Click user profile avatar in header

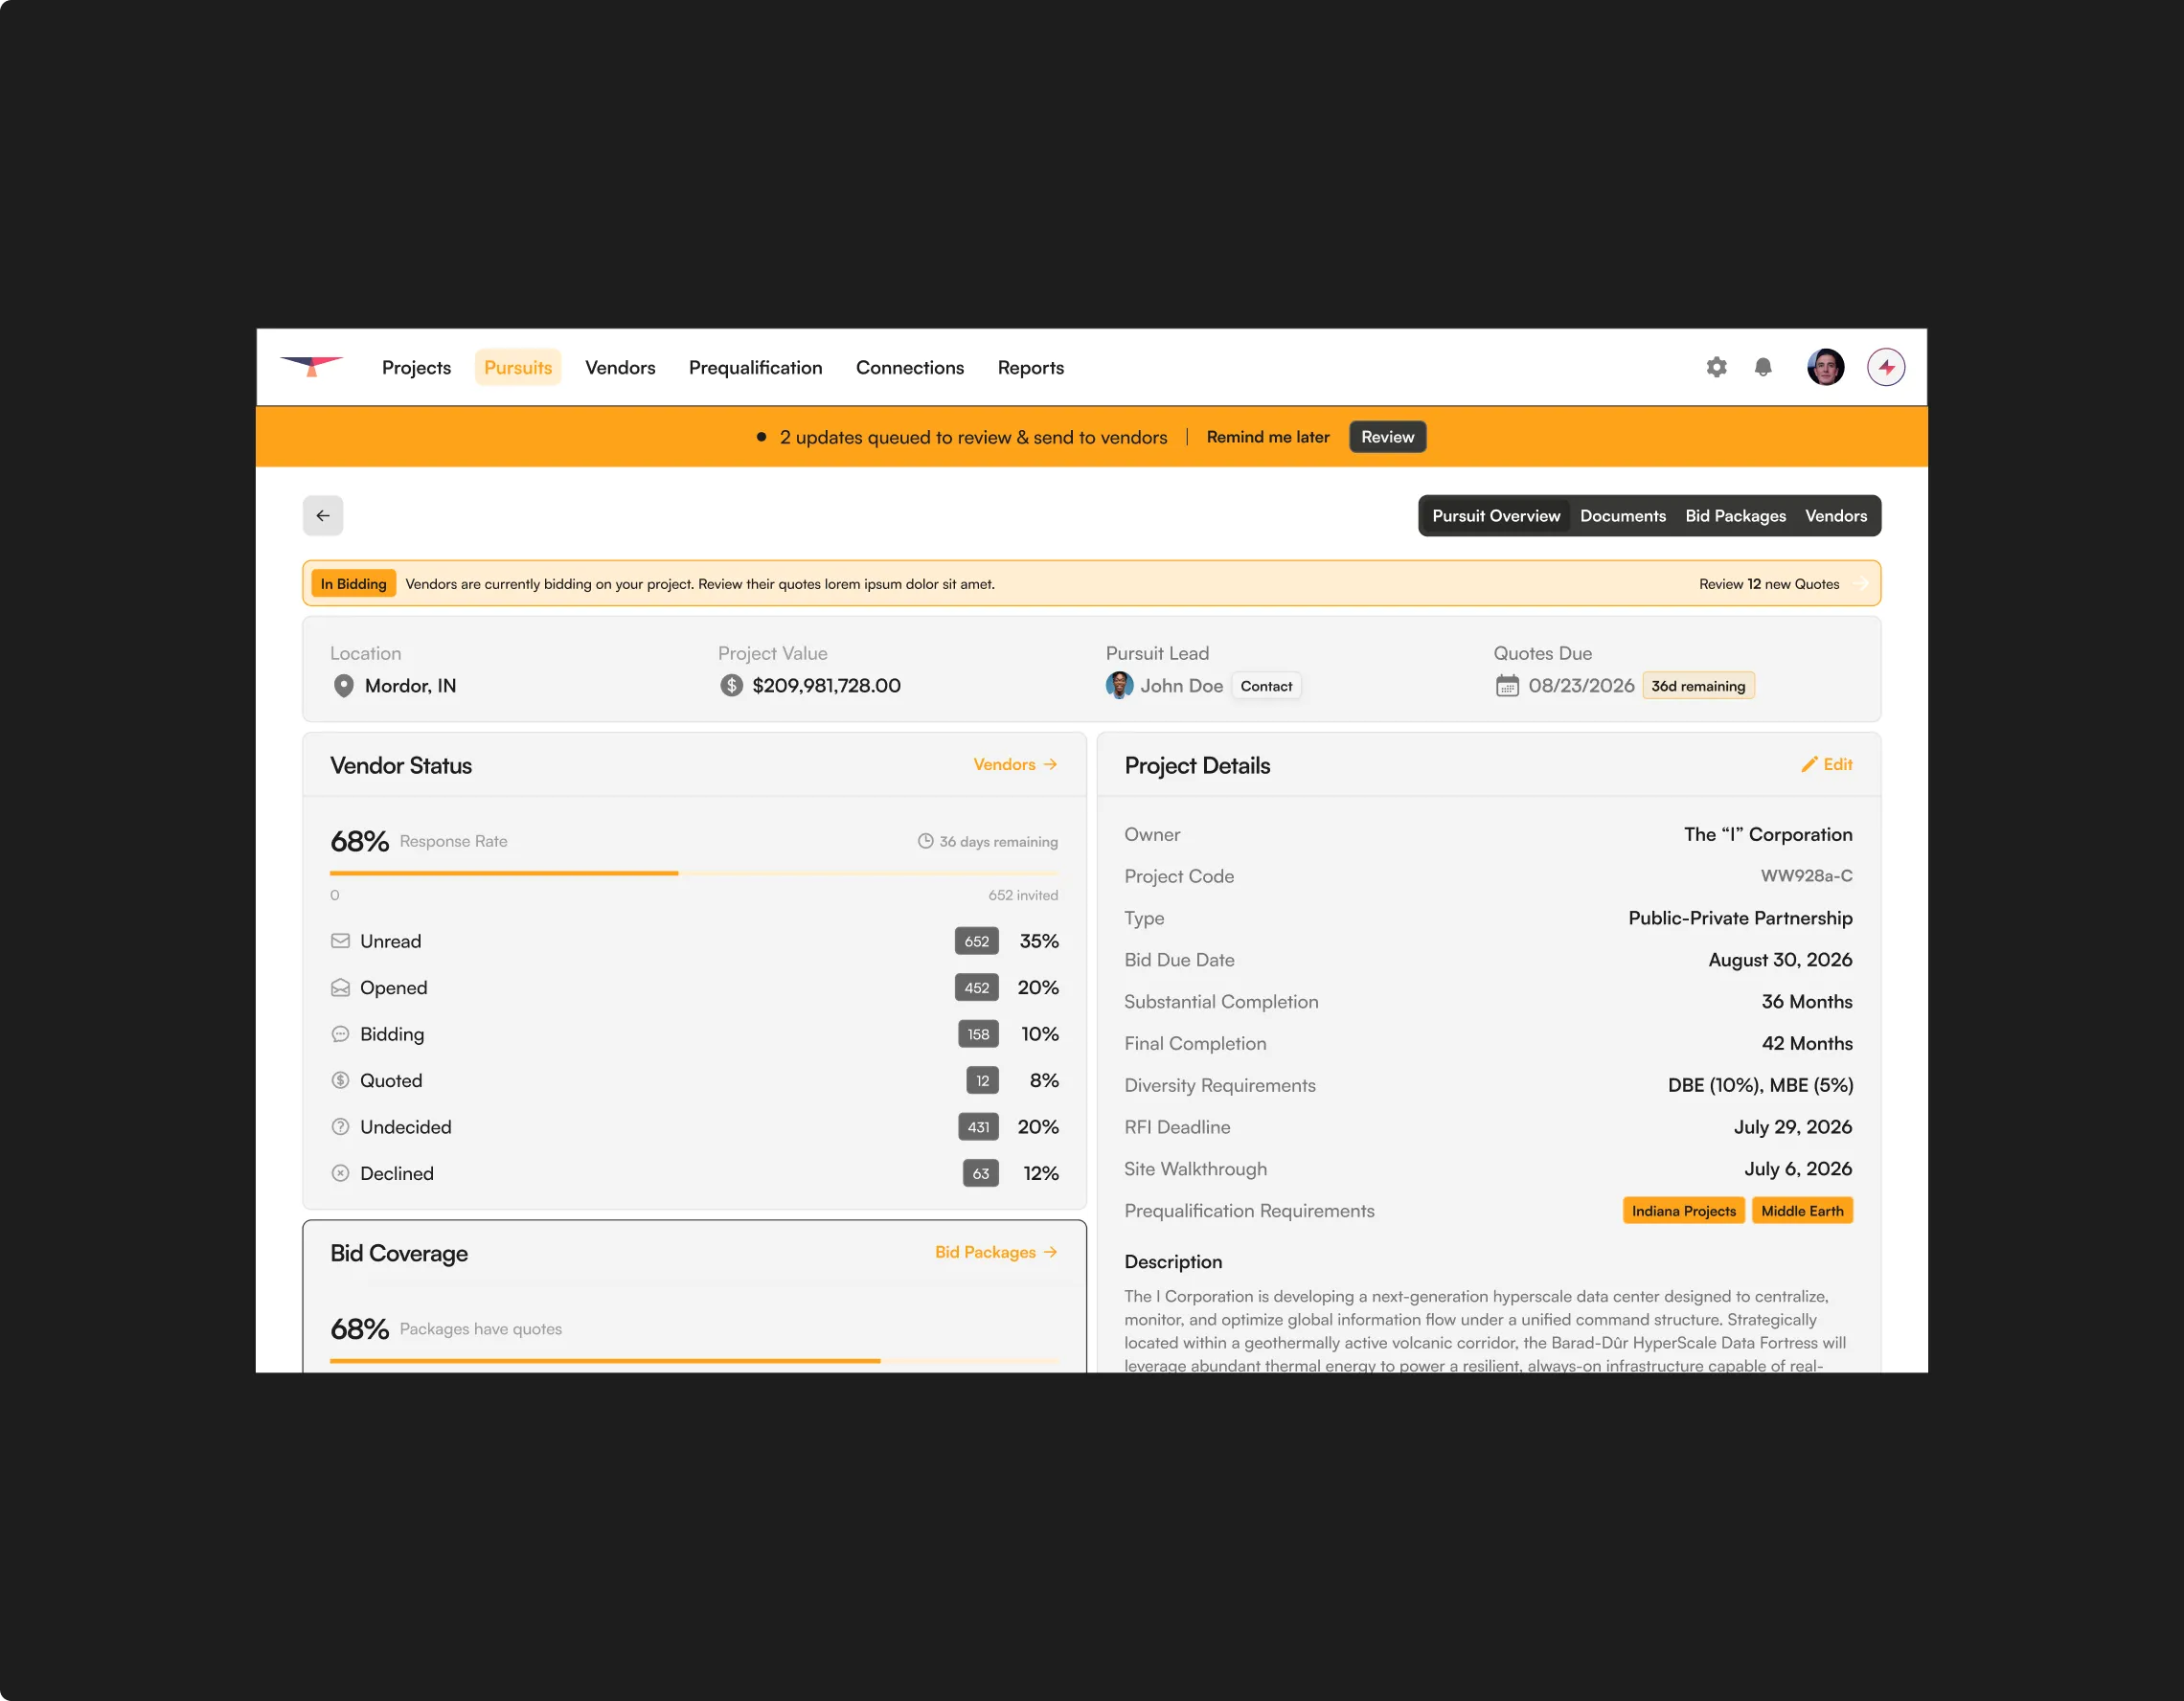point(1825,367)
